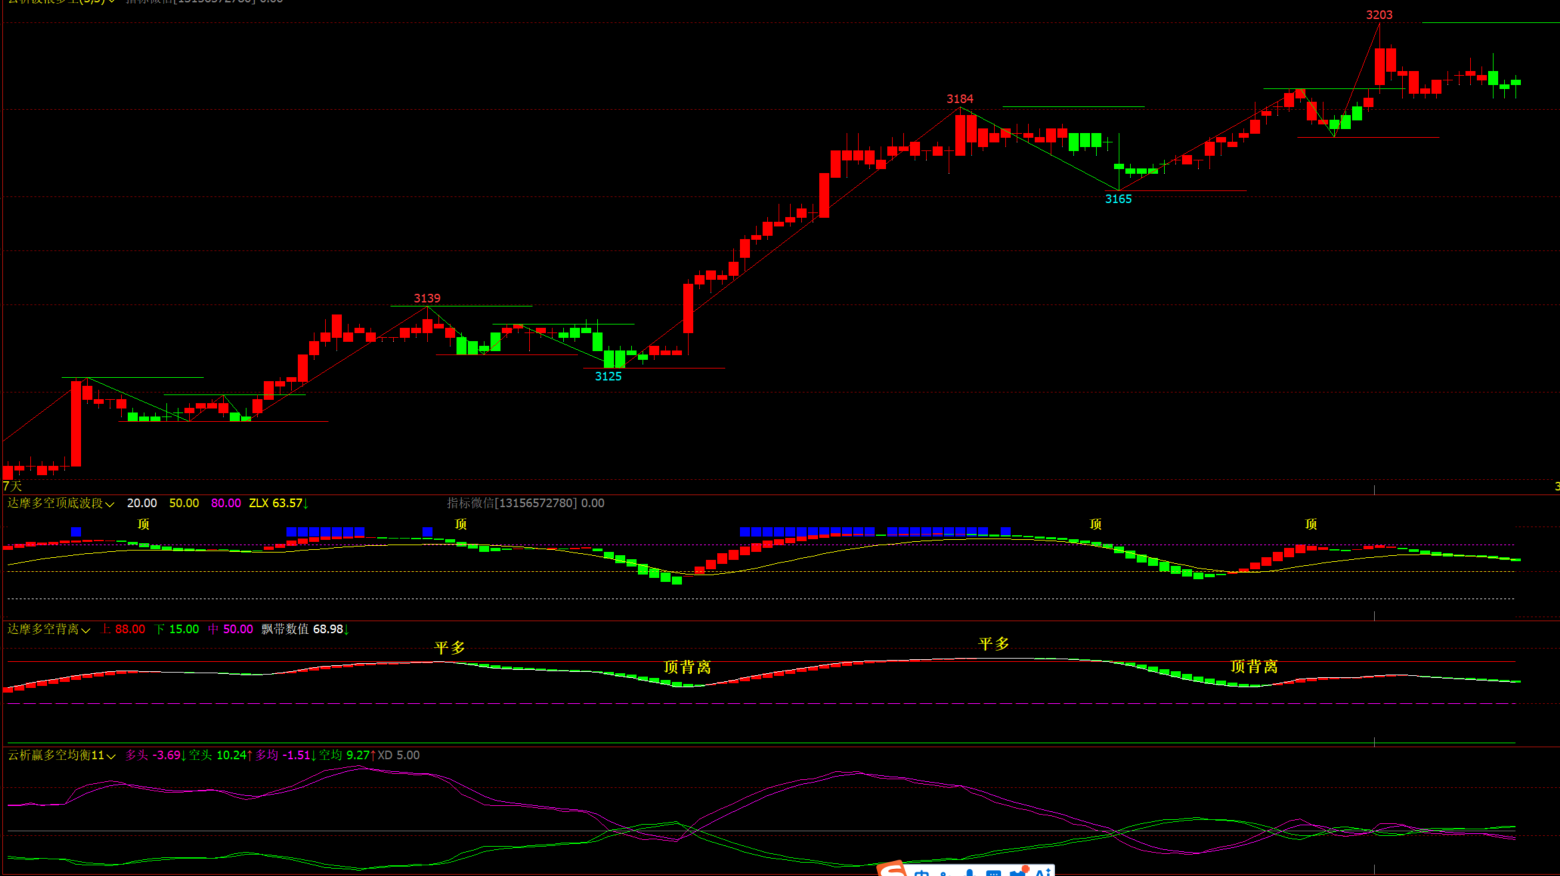The width and height of the screenshot is (1560, 876).
Task: Select the 飘带数值 68.98 readout
Action: click(304, 629)
